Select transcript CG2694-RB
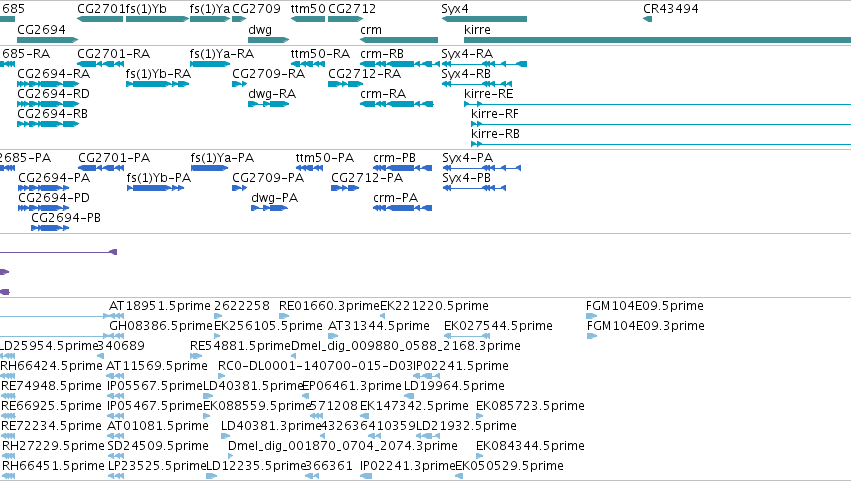 [x=48, y=124]
